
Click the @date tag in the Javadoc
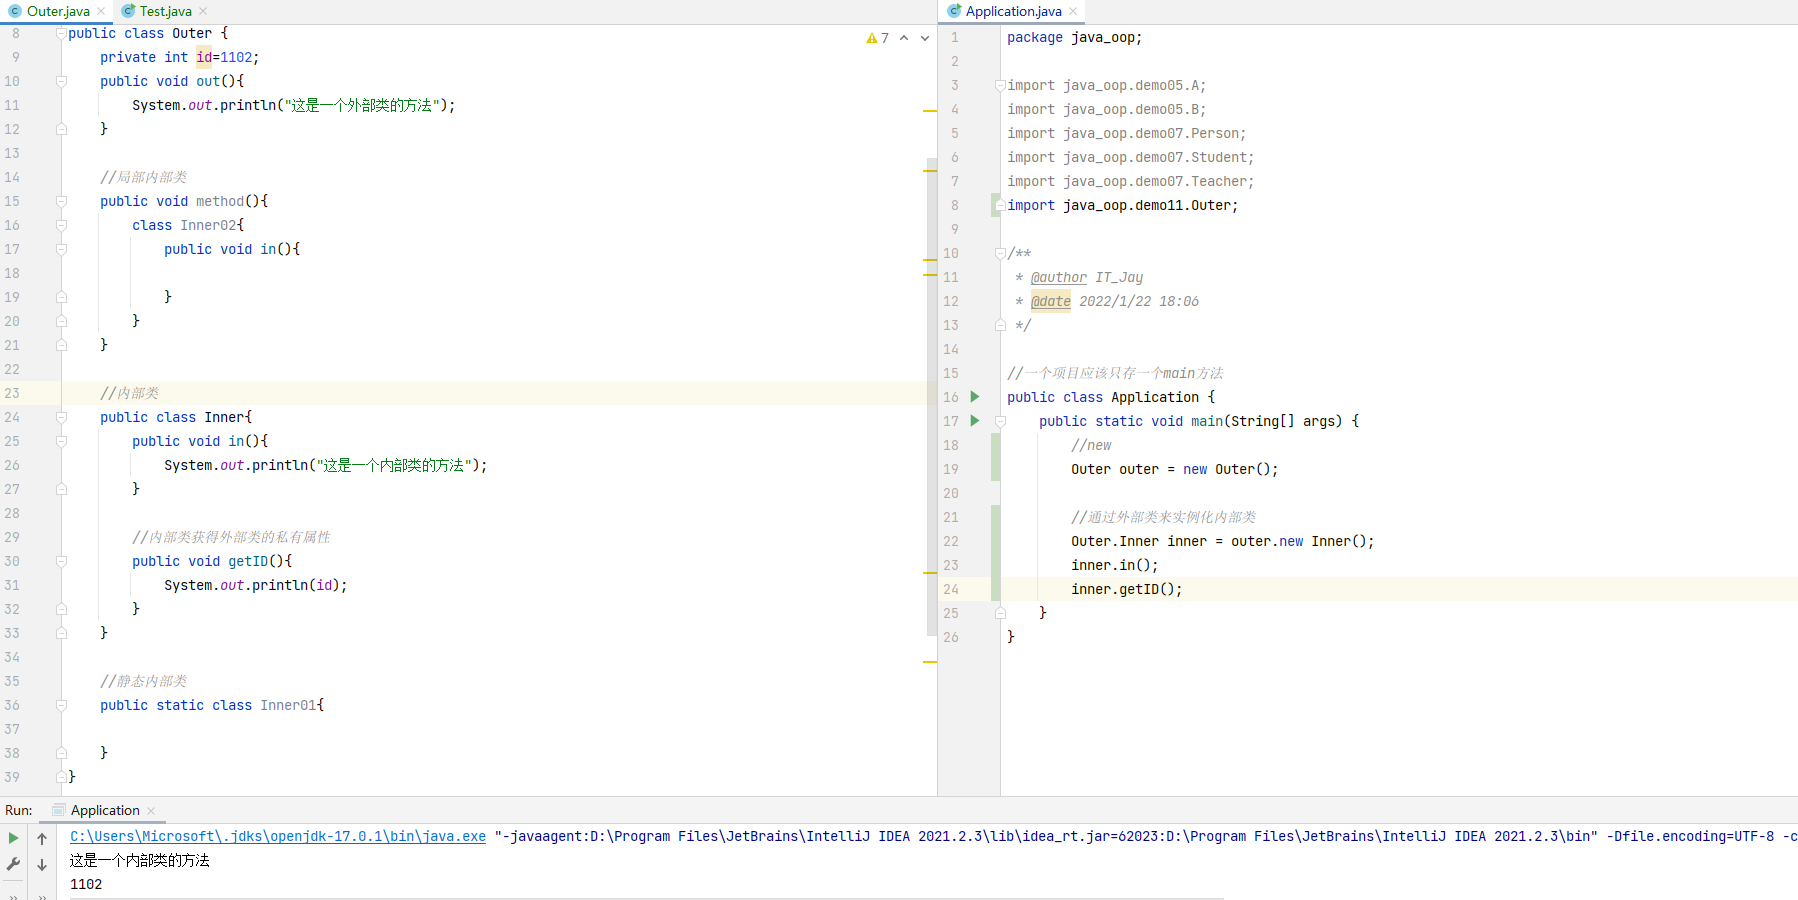tap(1051, 301)
